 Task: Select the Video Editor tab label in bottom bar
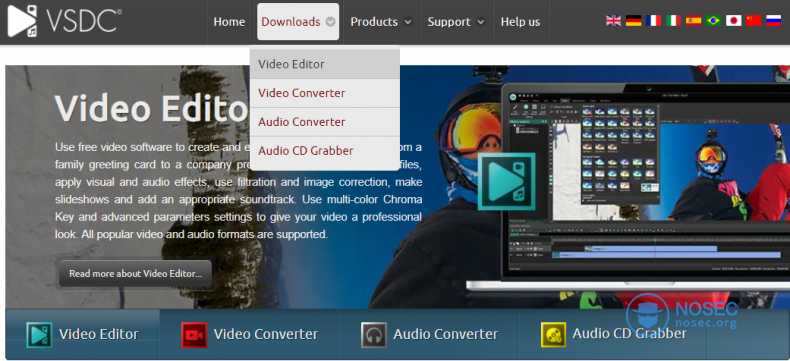pos(99,334)
